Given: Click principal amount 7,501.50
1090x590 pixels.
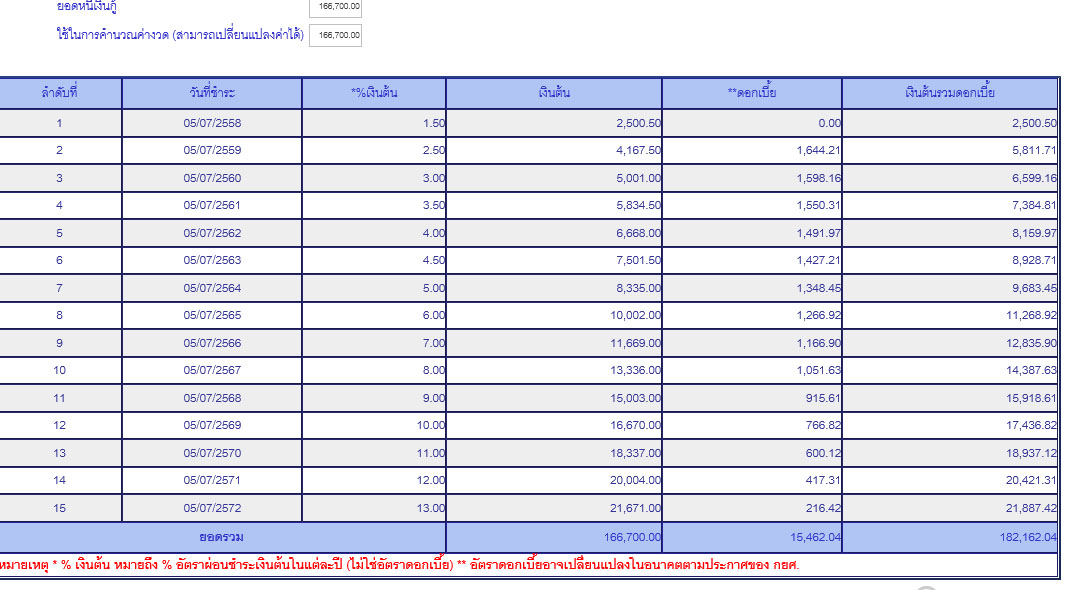Looking at the screenshot, I should (638, 260).
